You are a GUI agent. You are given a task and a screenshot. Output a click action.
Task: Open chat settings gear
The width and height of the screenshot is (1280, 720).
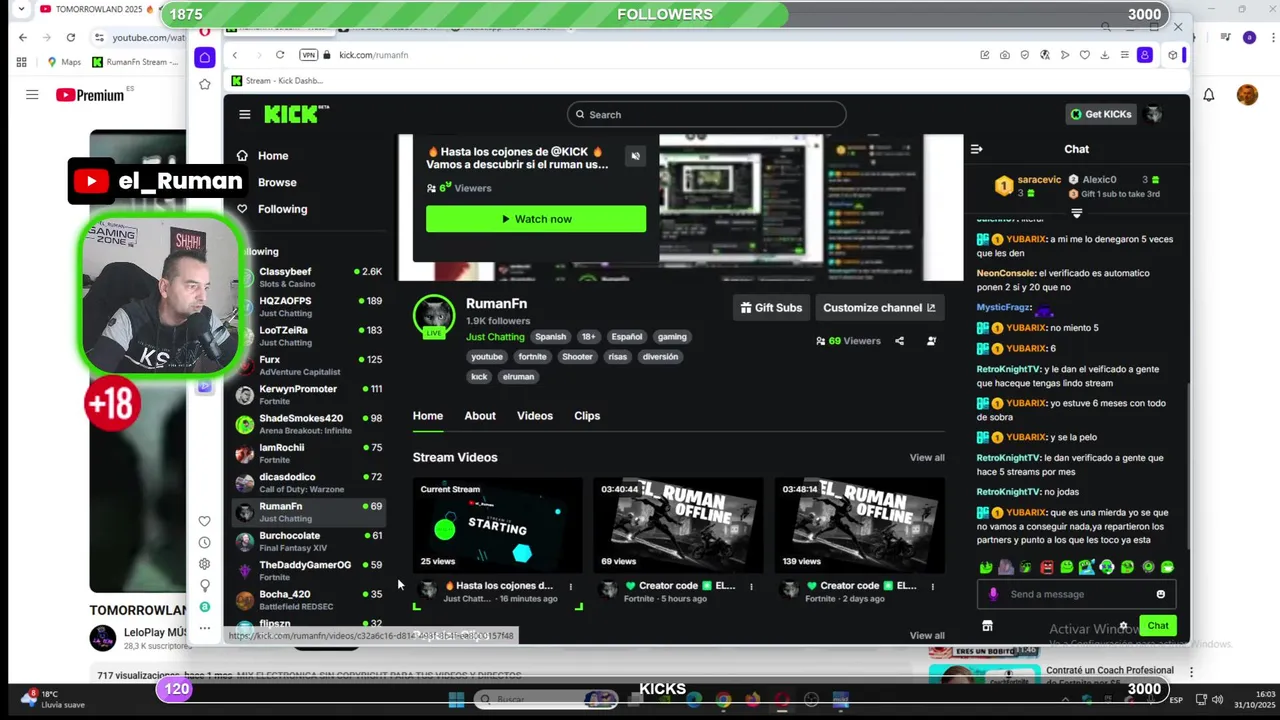pos(1124,626)
